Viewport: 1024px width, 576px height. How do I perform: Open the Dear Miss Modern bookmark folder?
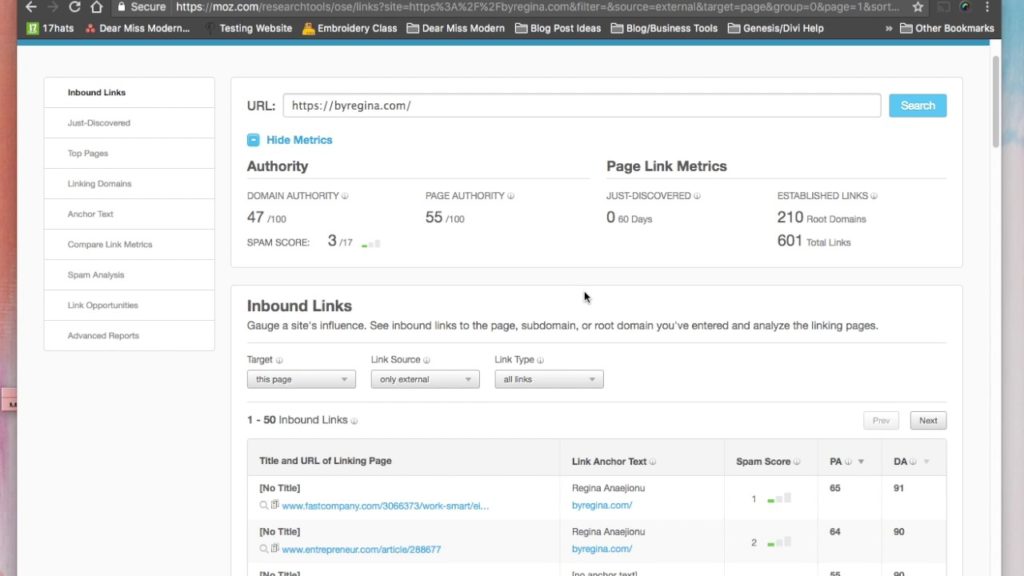(x=456, y=28)
